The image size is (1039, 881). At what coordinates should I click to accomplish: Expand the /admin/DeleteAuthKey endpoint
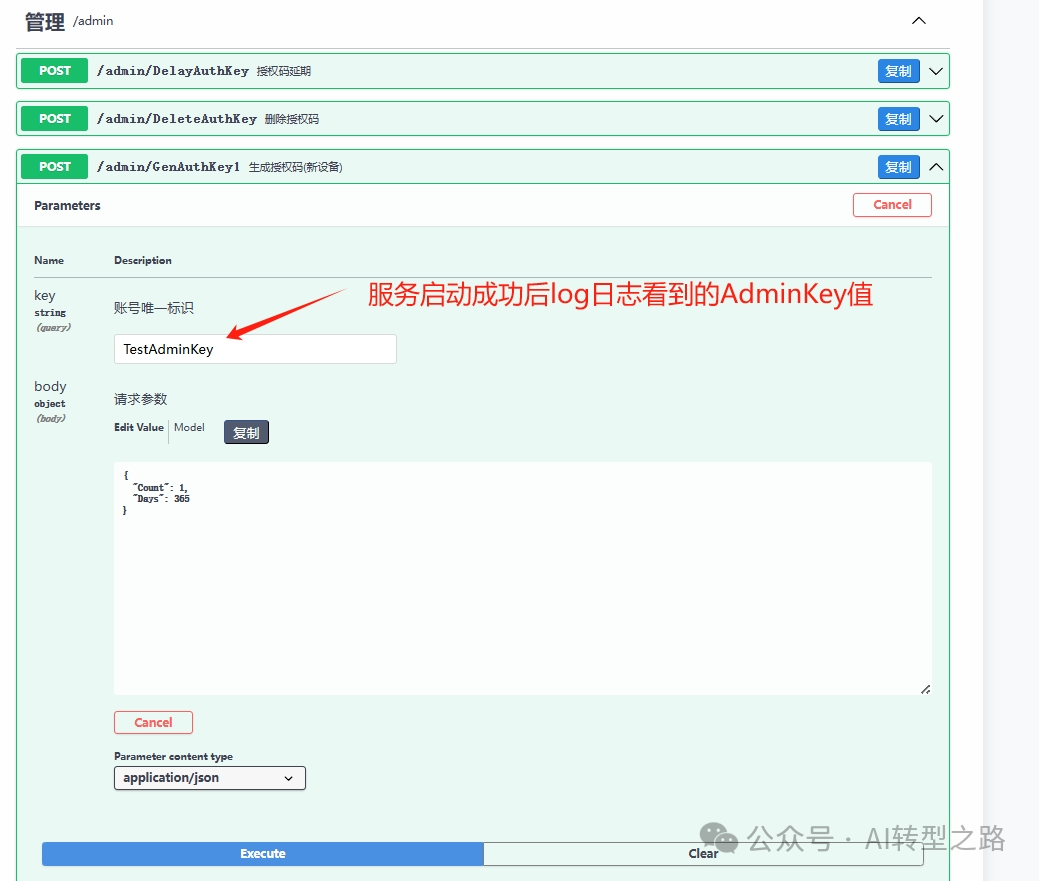tap(935, 118)
